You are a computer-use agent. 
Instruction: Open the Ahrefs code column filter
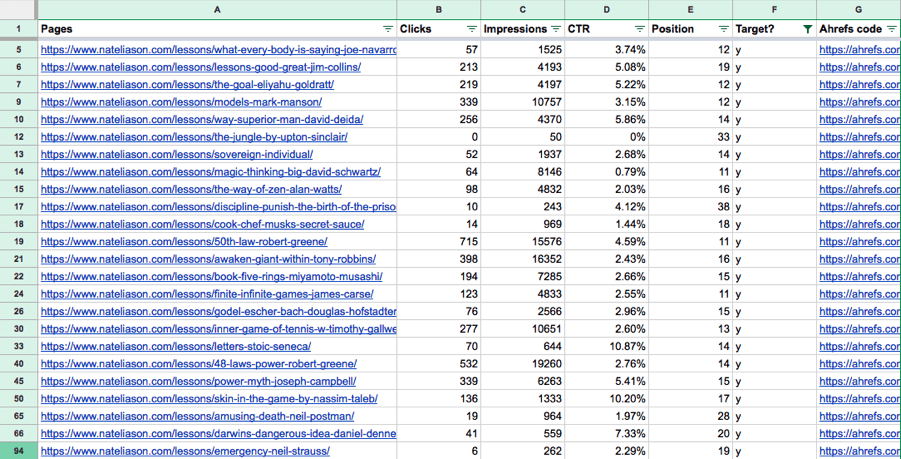[x=891, y=29]
